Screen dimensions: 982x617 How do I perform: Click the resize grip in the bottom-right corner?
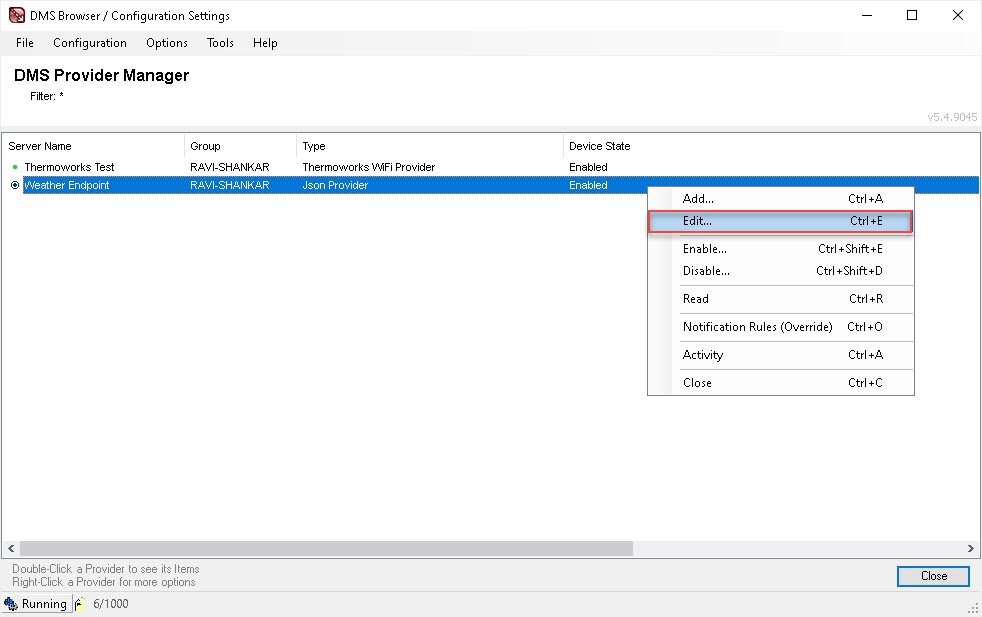pyautogui.click(x=973, y=608)
